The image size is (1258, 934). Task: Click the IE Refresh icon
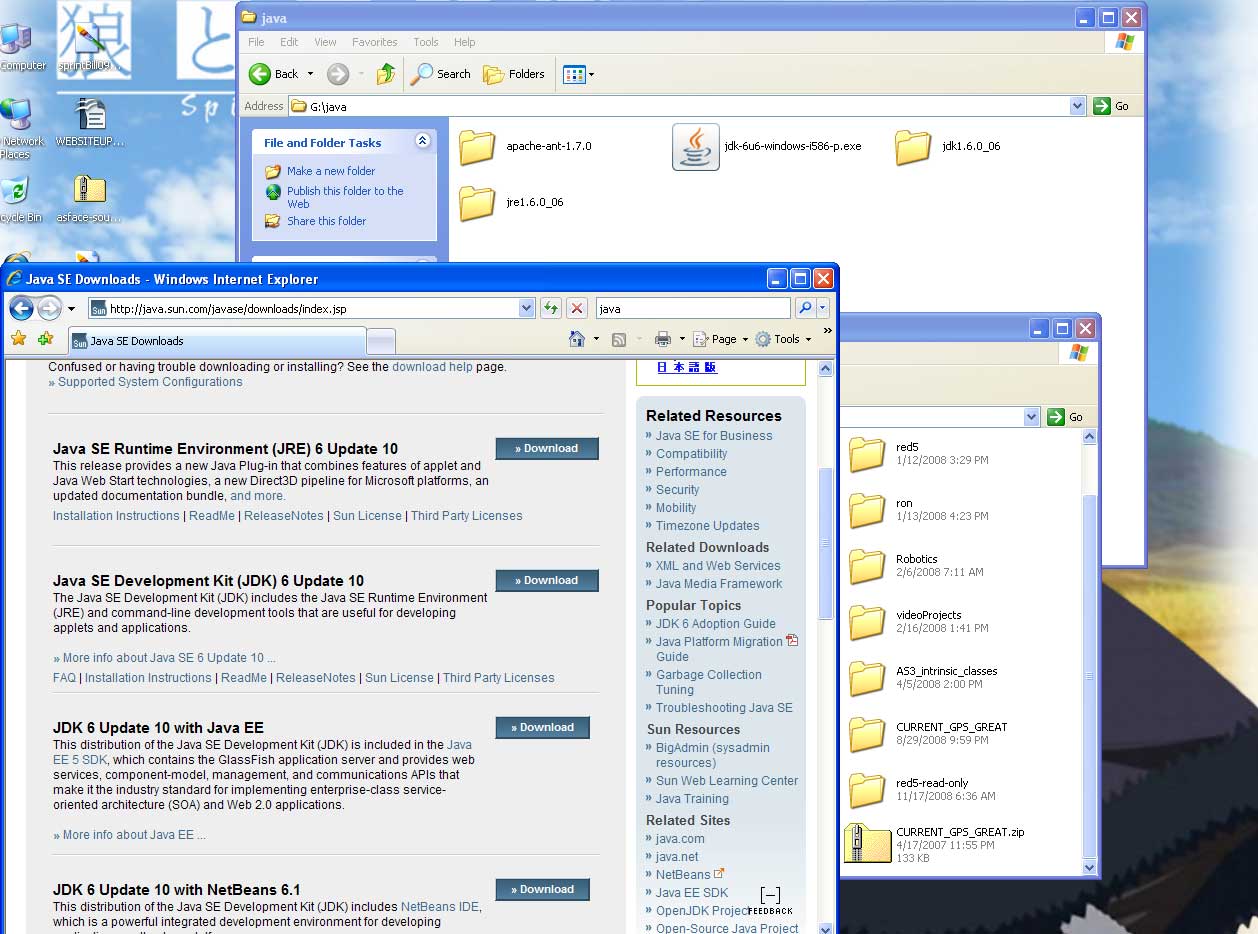pos(550,308)
